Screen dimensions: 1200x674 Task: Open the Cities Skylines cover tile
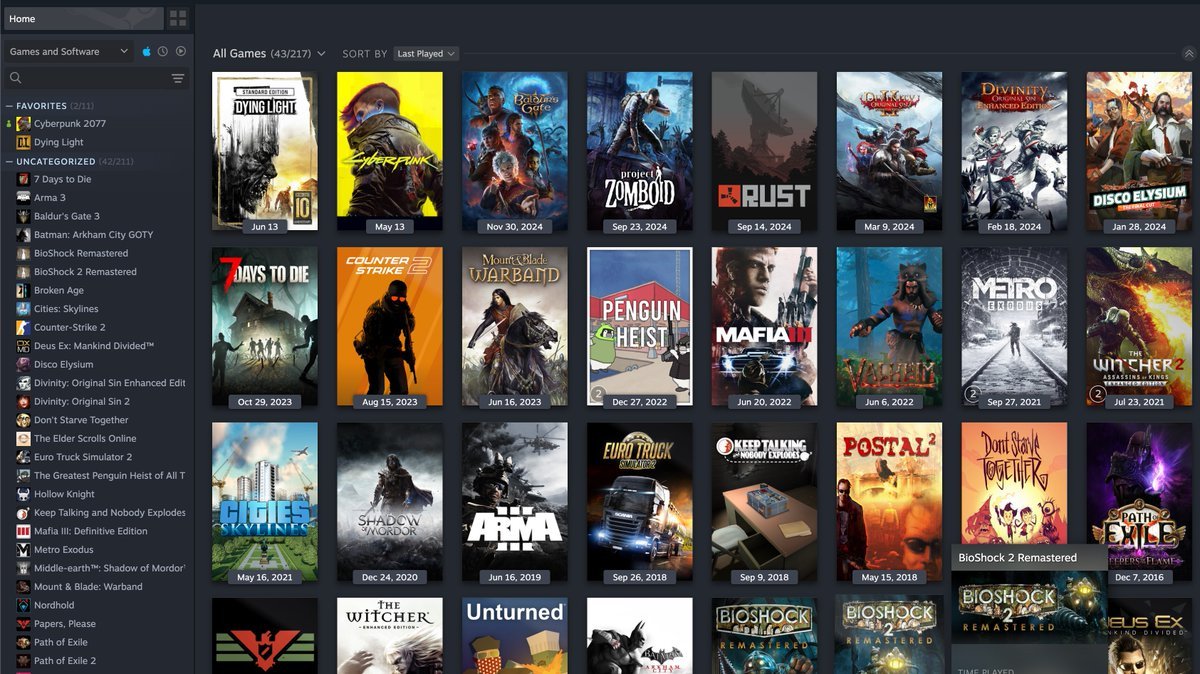pos(265,502)
